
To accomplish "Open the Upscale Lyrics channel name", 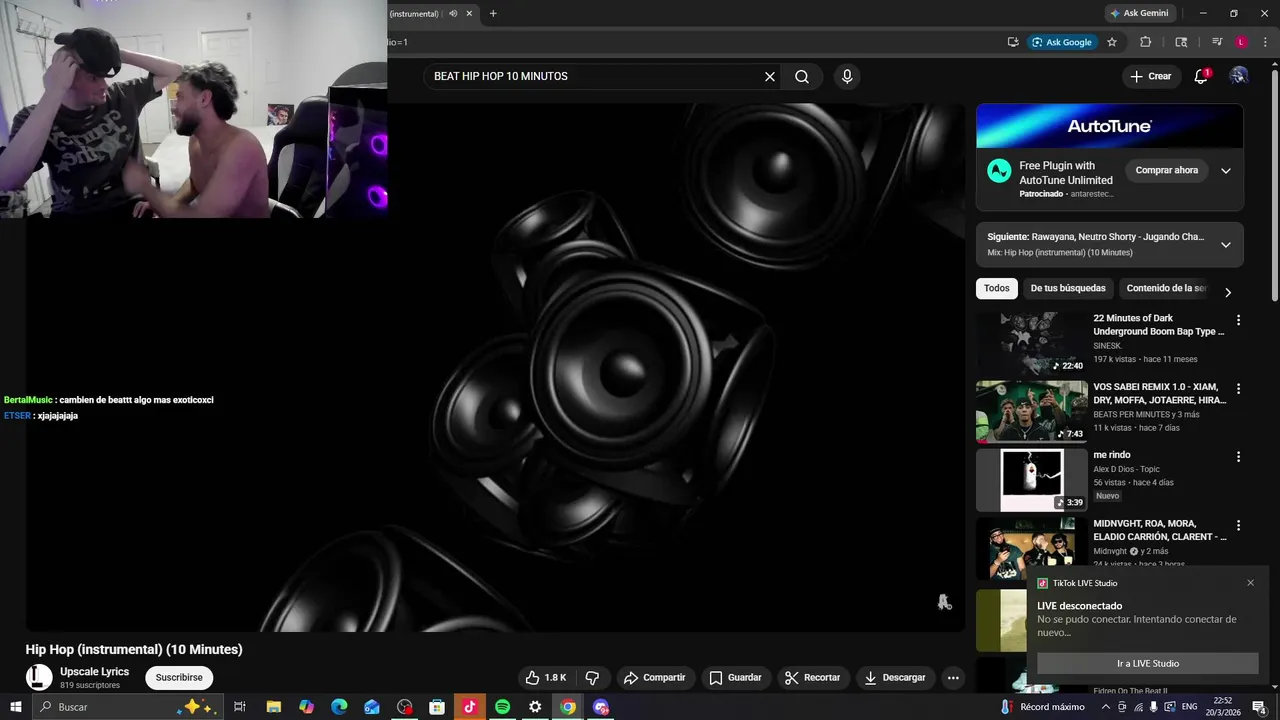I will tap(94, 672).
